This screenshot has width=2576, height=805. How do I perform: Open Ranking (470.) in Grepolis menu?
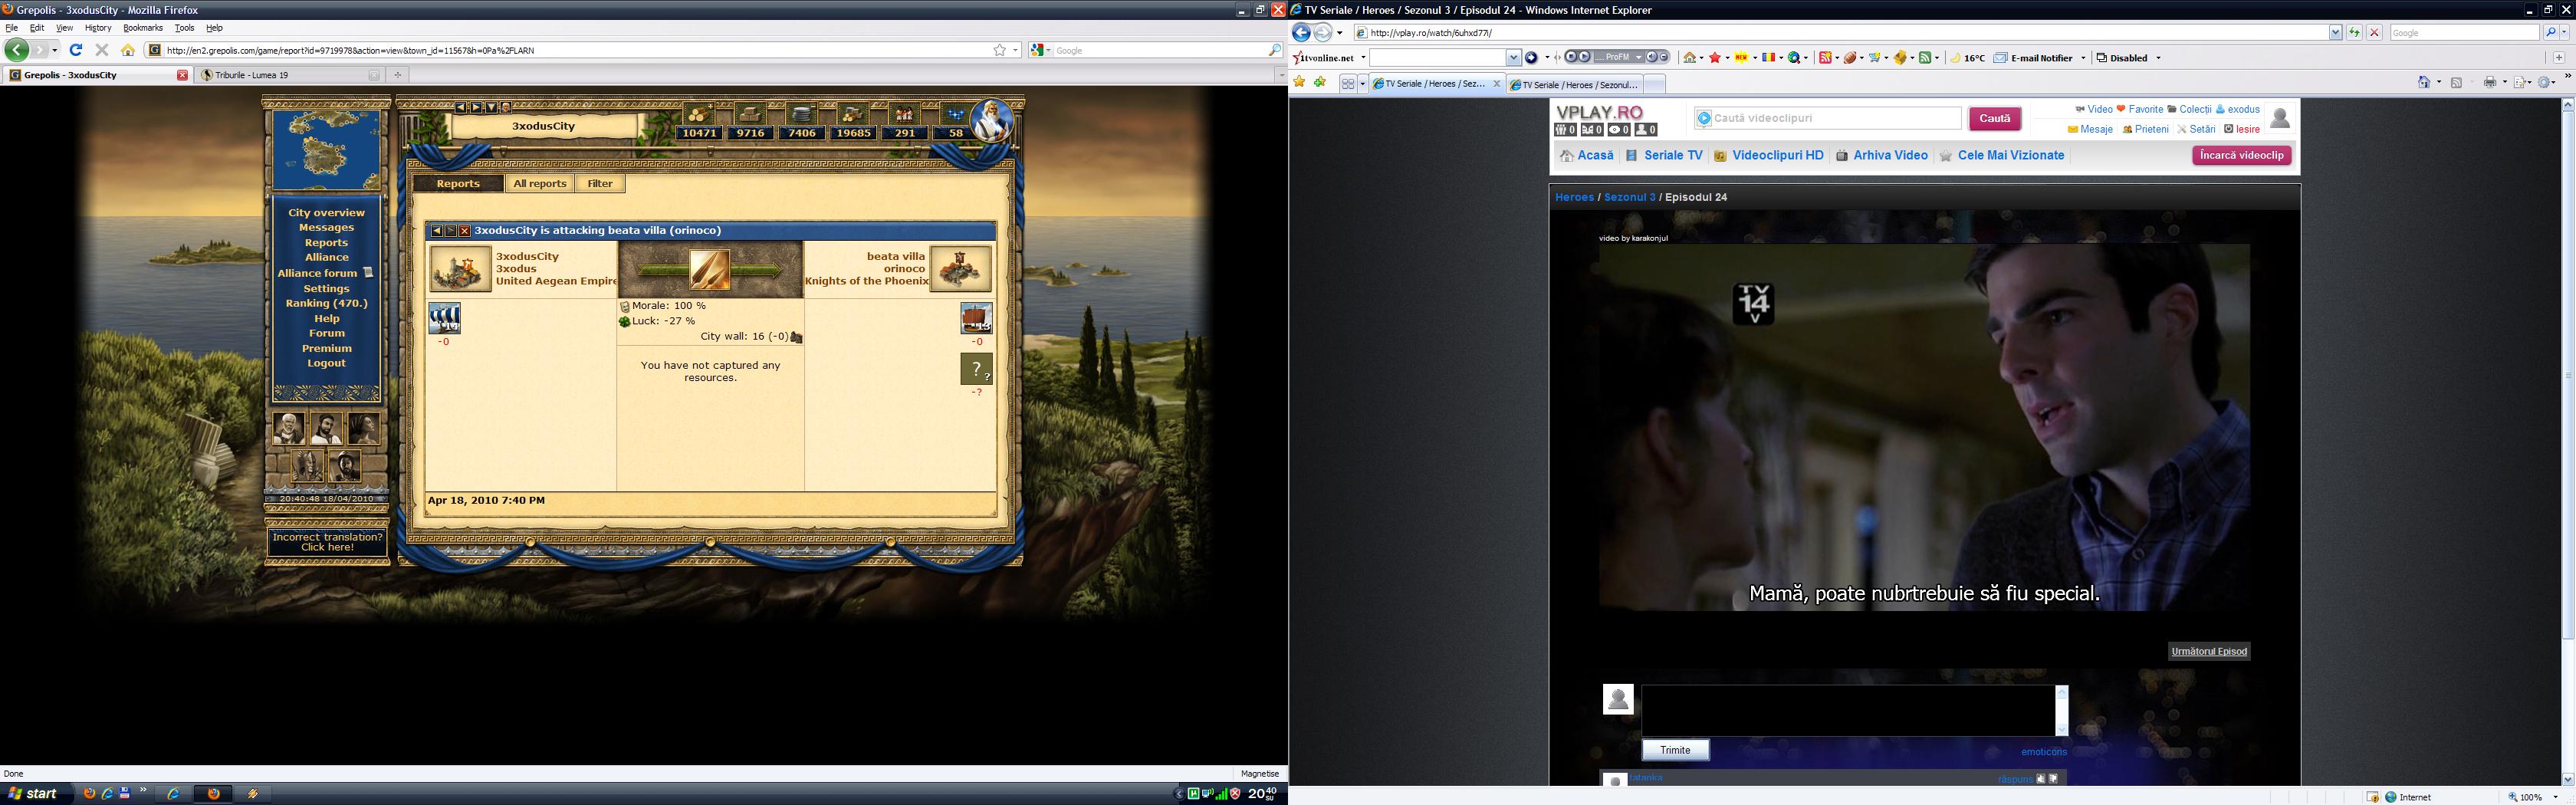coord(327,303)
